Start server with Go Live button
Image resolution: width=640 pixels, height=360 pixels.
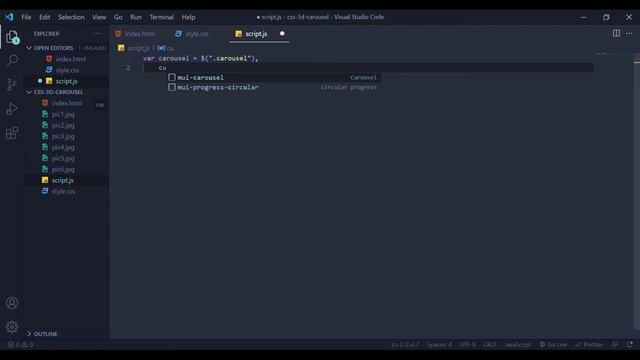(553, 344)
